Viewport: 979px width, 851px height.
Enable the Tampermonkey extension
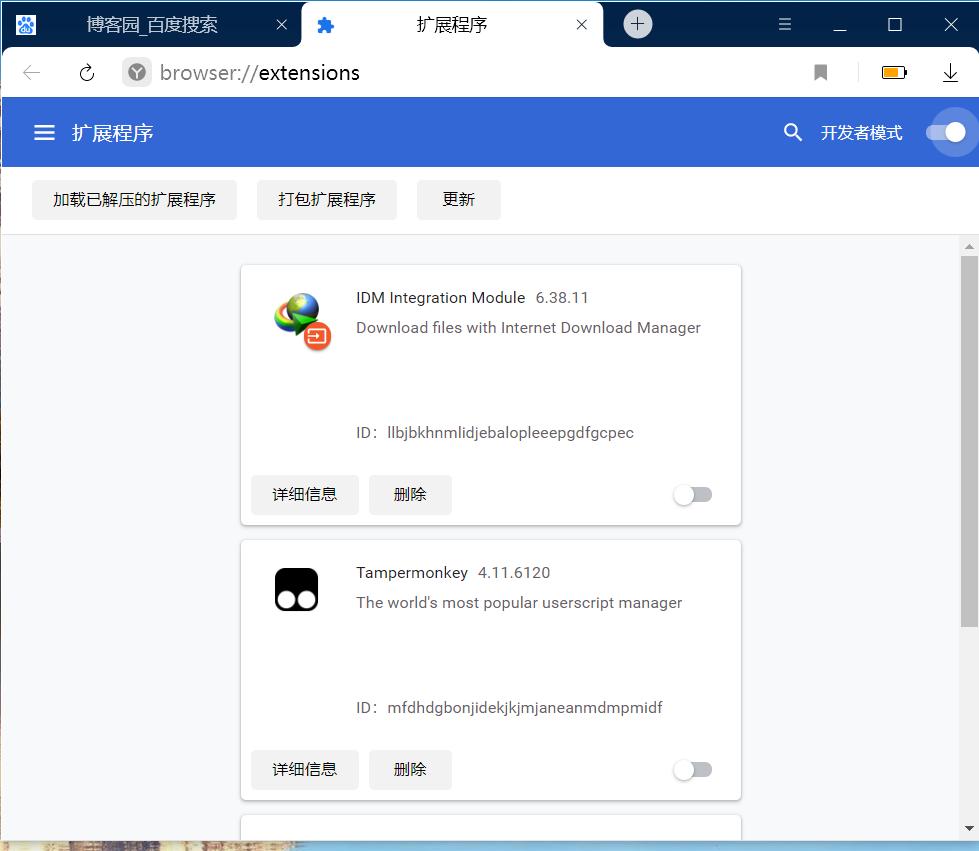click(693, 770)
